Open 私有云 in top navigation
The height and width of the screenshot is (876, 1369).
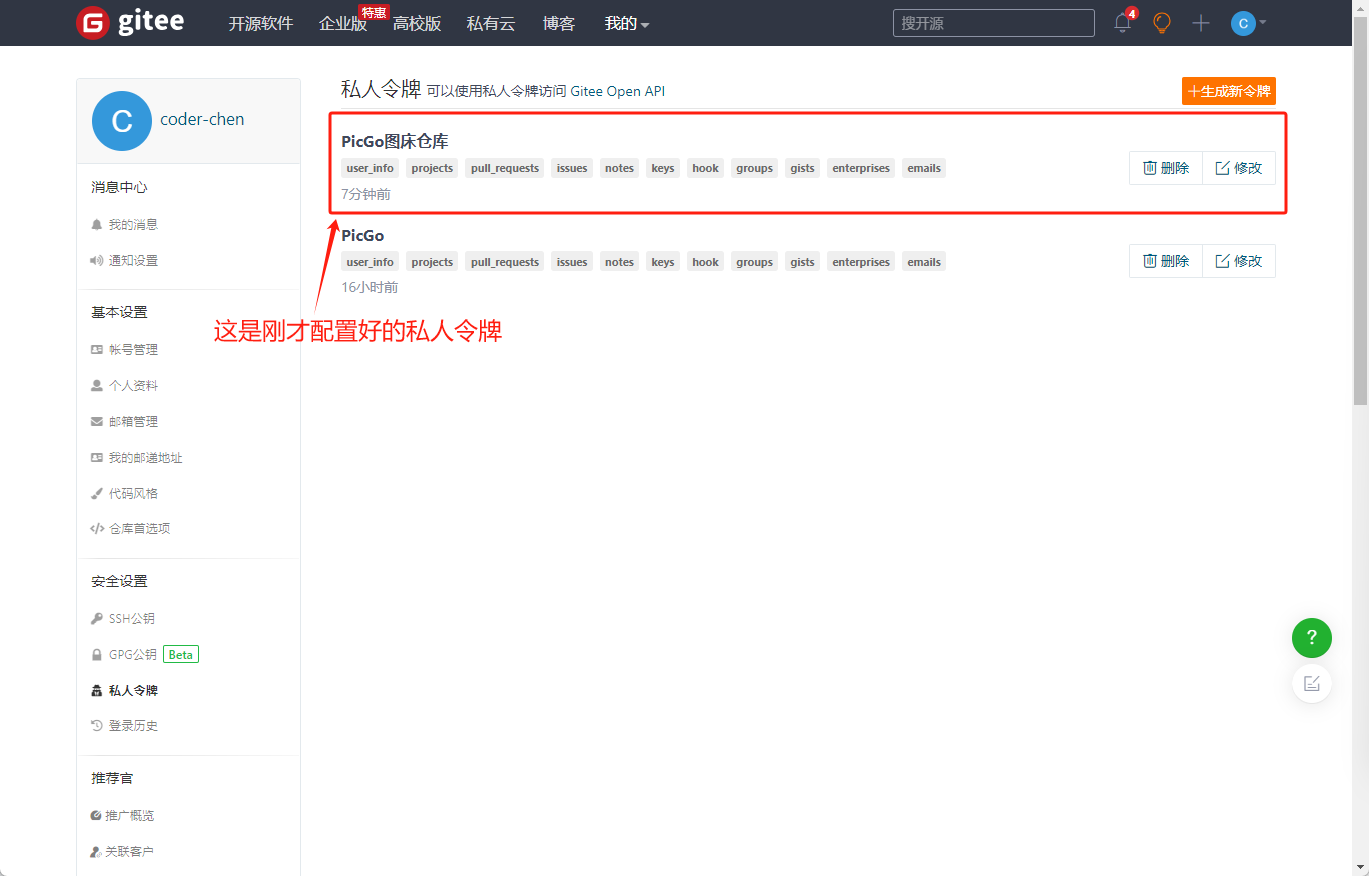tap(491, 23)
